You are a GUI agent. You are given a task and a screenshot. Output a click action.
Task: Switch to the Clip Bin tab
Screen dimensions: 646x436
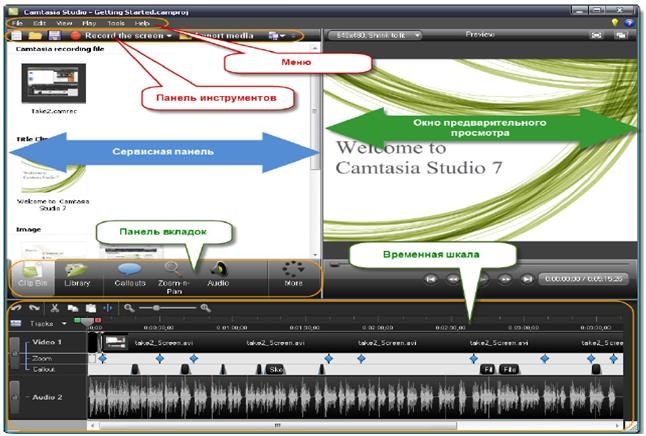[32, 277]
